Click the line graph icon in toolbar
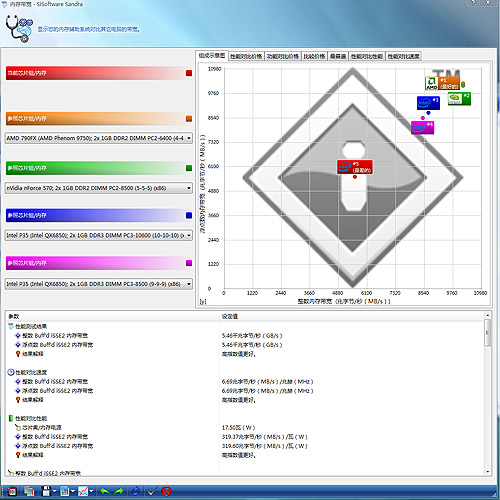This screenshot has width=500, height=500. click(83, 491)
